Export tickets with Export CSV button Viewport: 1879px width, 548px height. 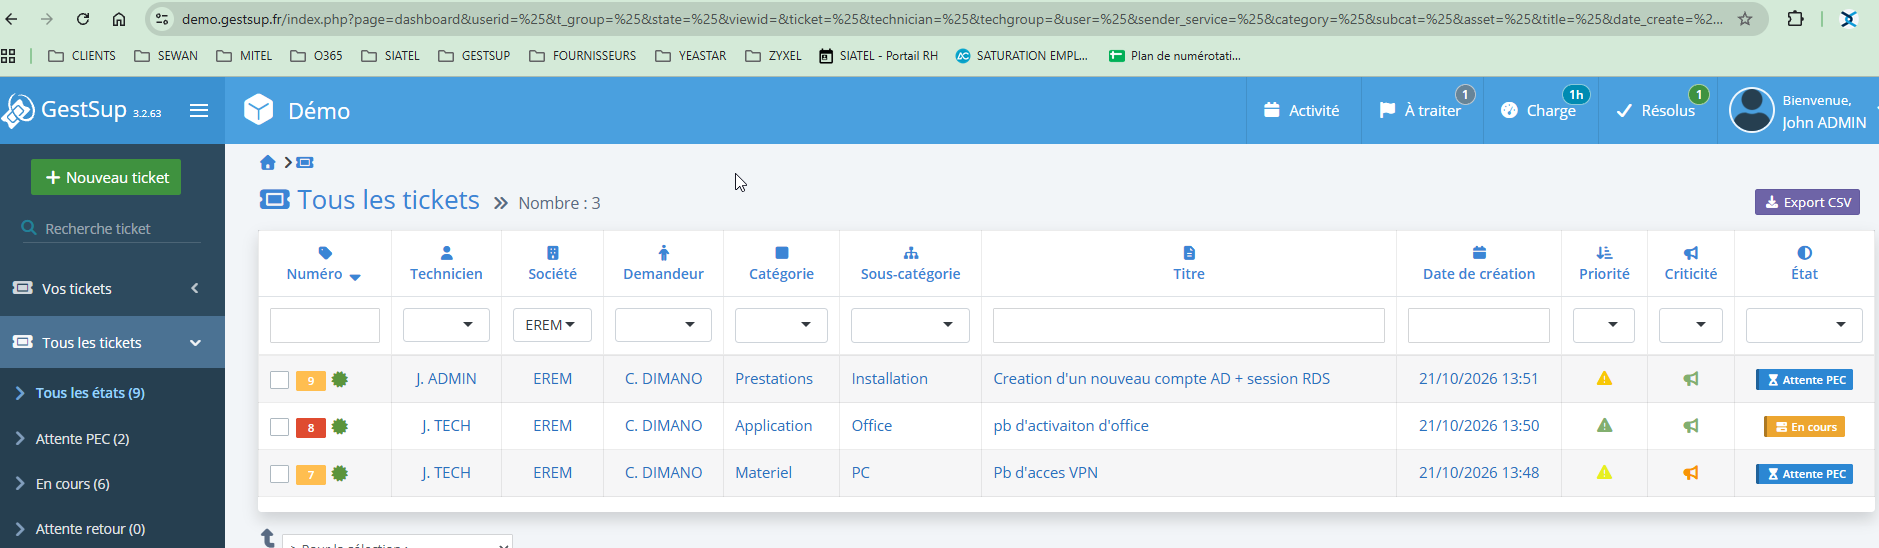1807,202
